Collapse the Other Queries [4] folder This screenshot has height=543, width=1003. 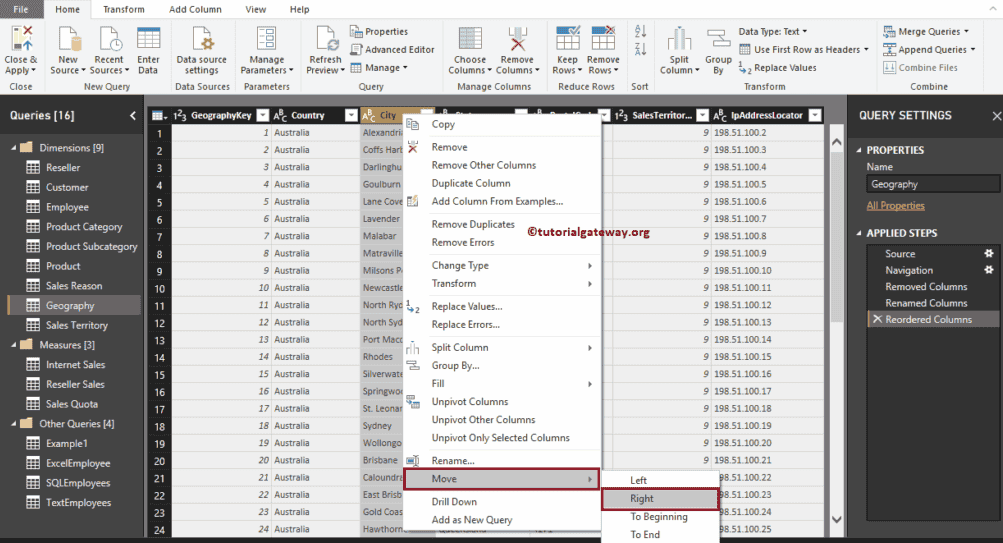tap(13, 423)
